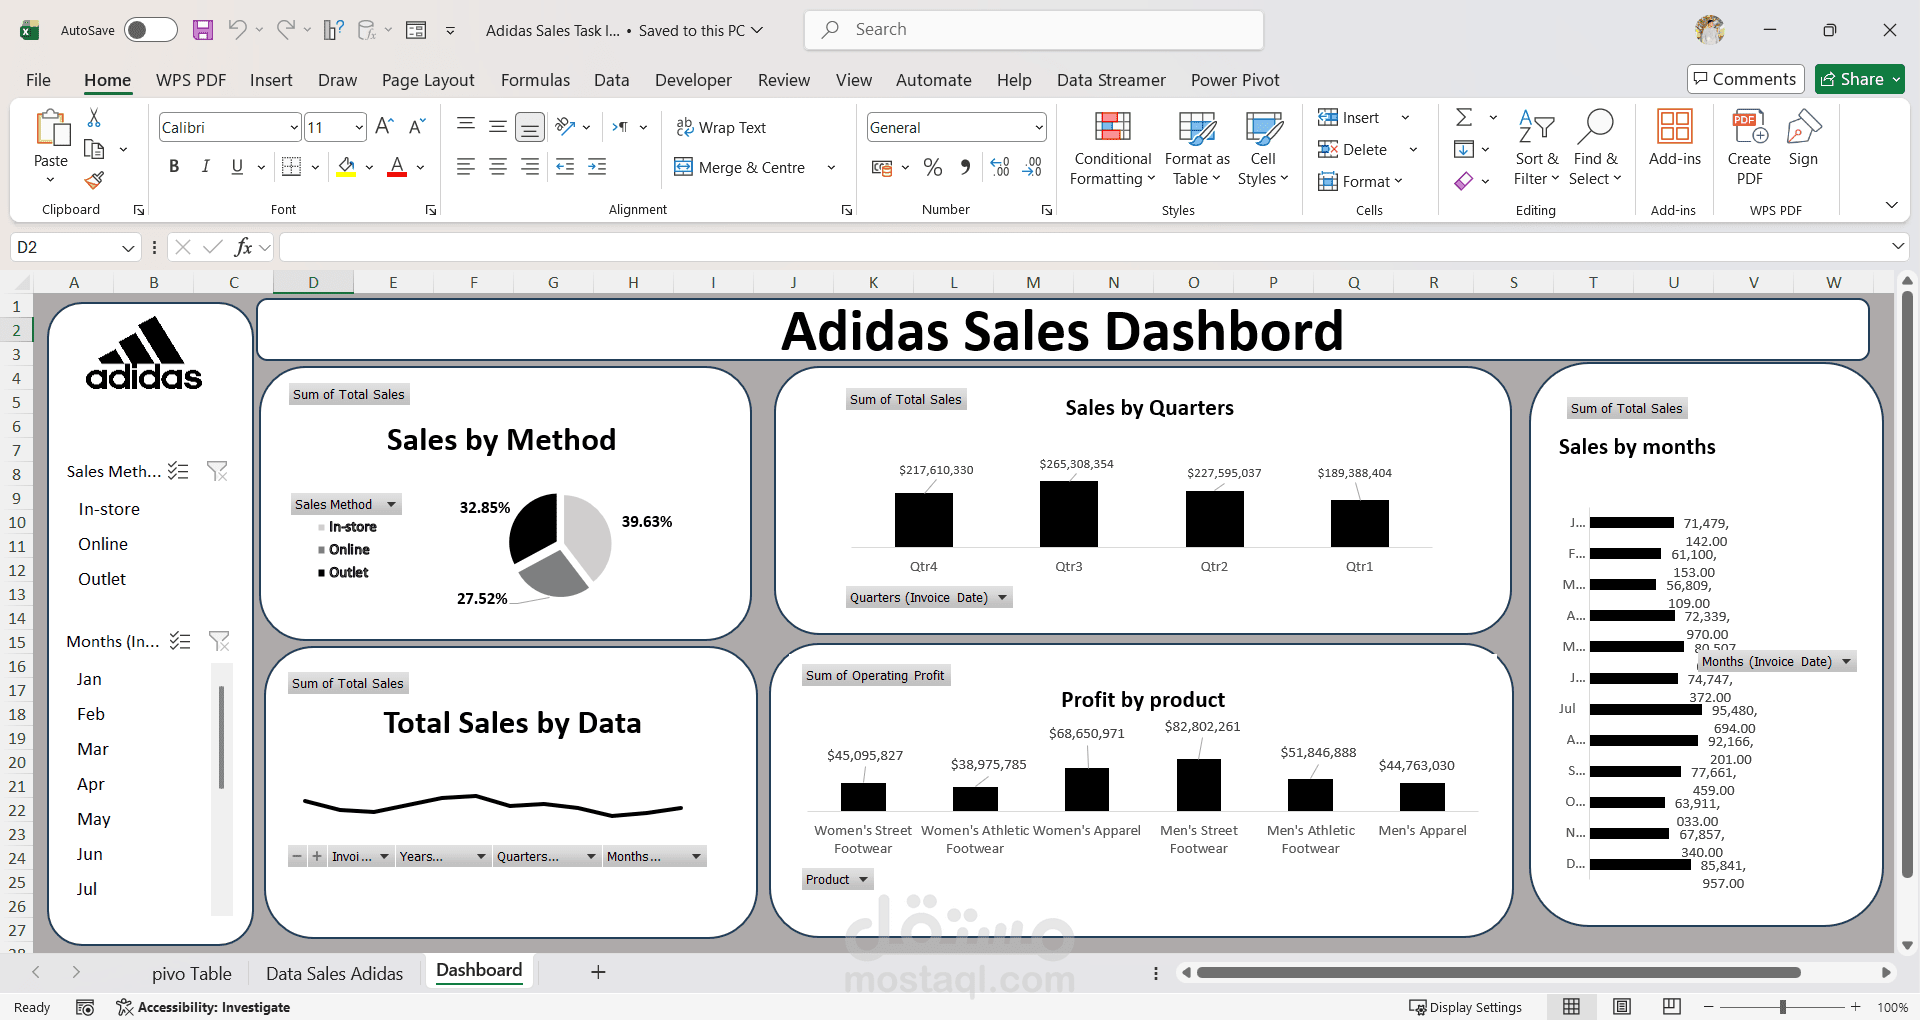Click the Format Painter brush icon

[x=94, y=180]
